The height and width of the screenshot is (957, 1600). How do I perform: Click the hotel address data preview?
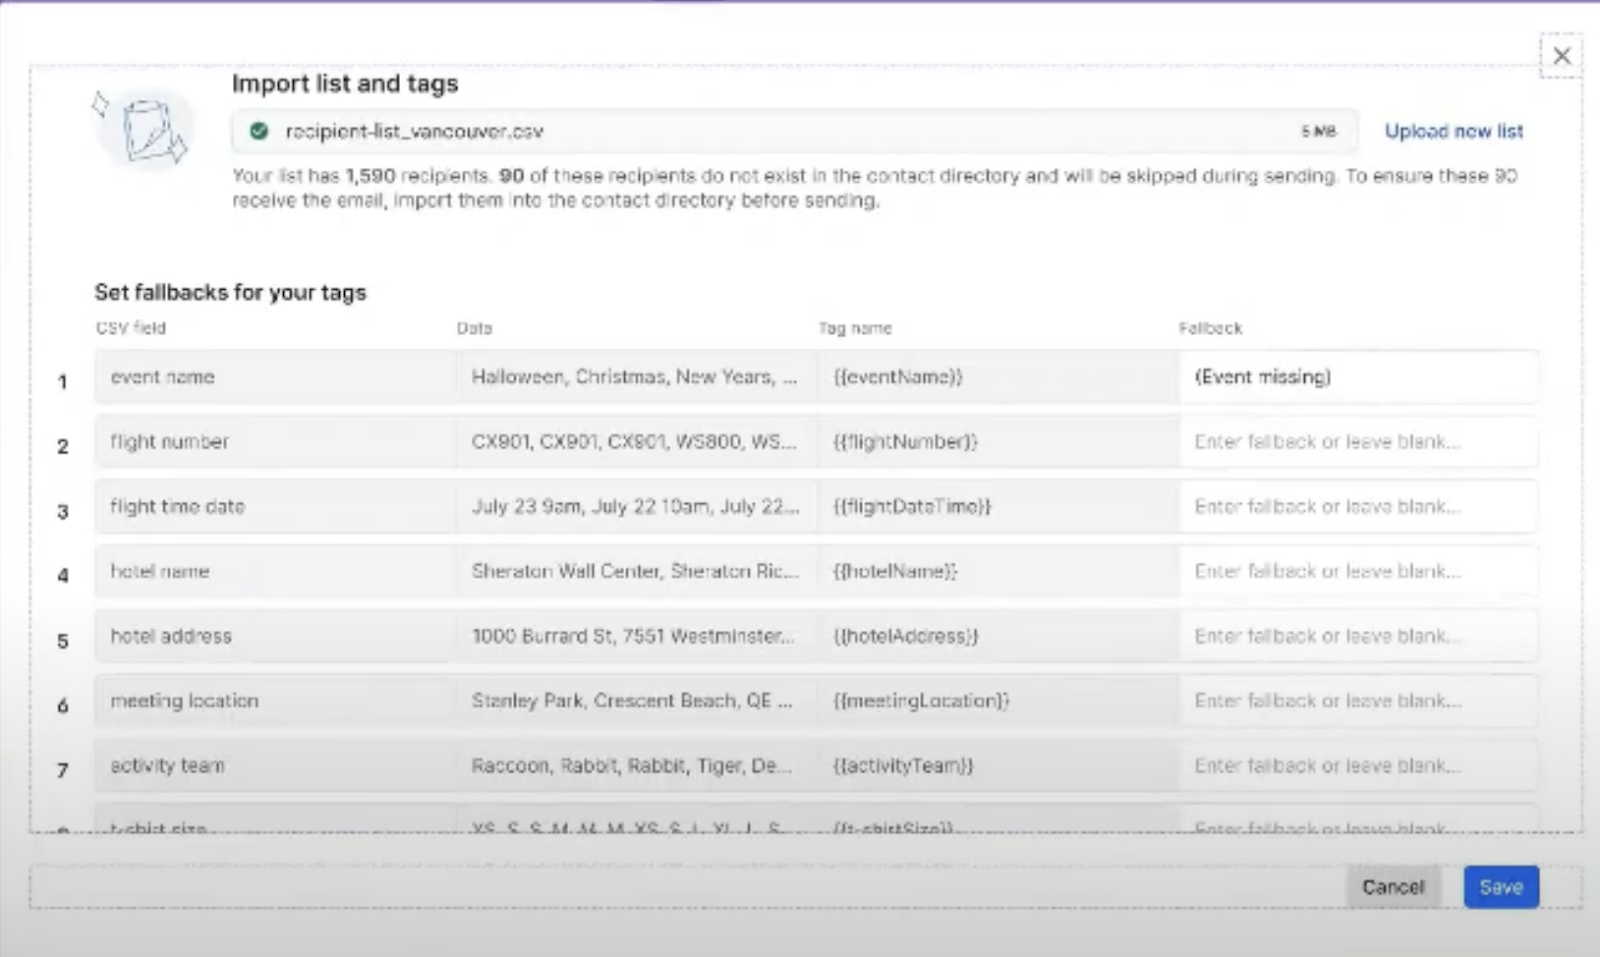coord(634,636)
